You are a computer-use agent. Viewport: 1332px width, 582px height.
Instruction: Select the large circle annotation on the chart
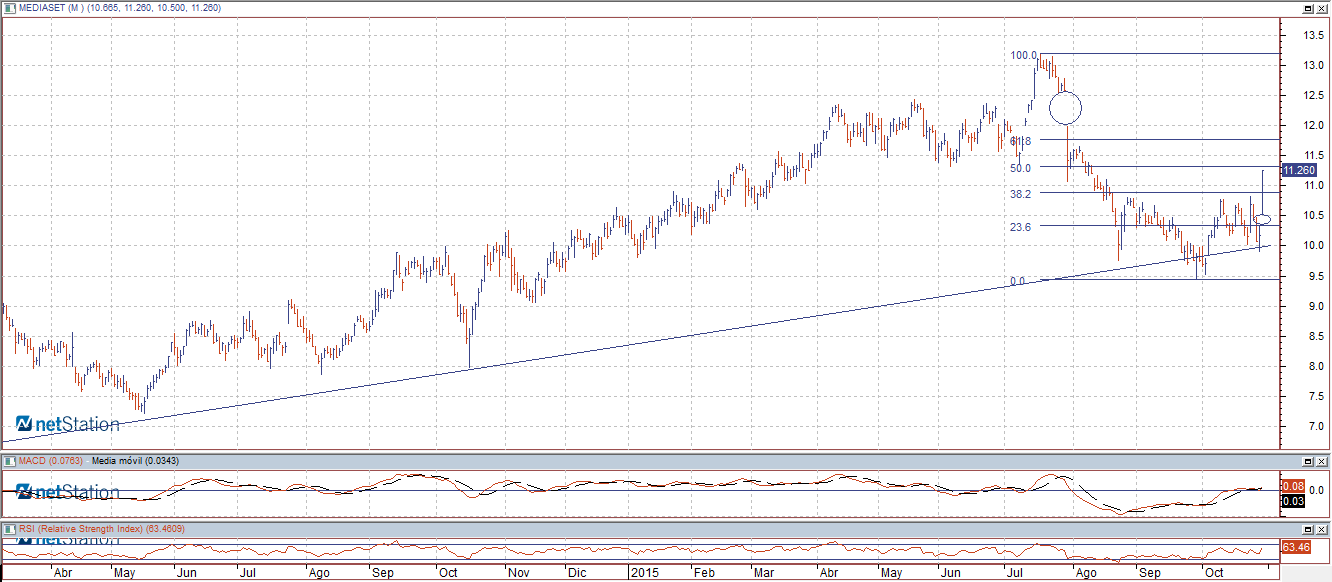[1065, 106]
